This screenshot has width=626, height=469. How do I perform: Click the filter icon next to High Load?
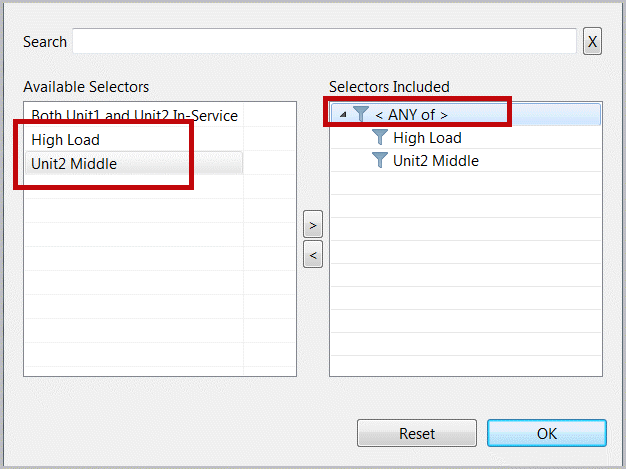coord(380,137)
